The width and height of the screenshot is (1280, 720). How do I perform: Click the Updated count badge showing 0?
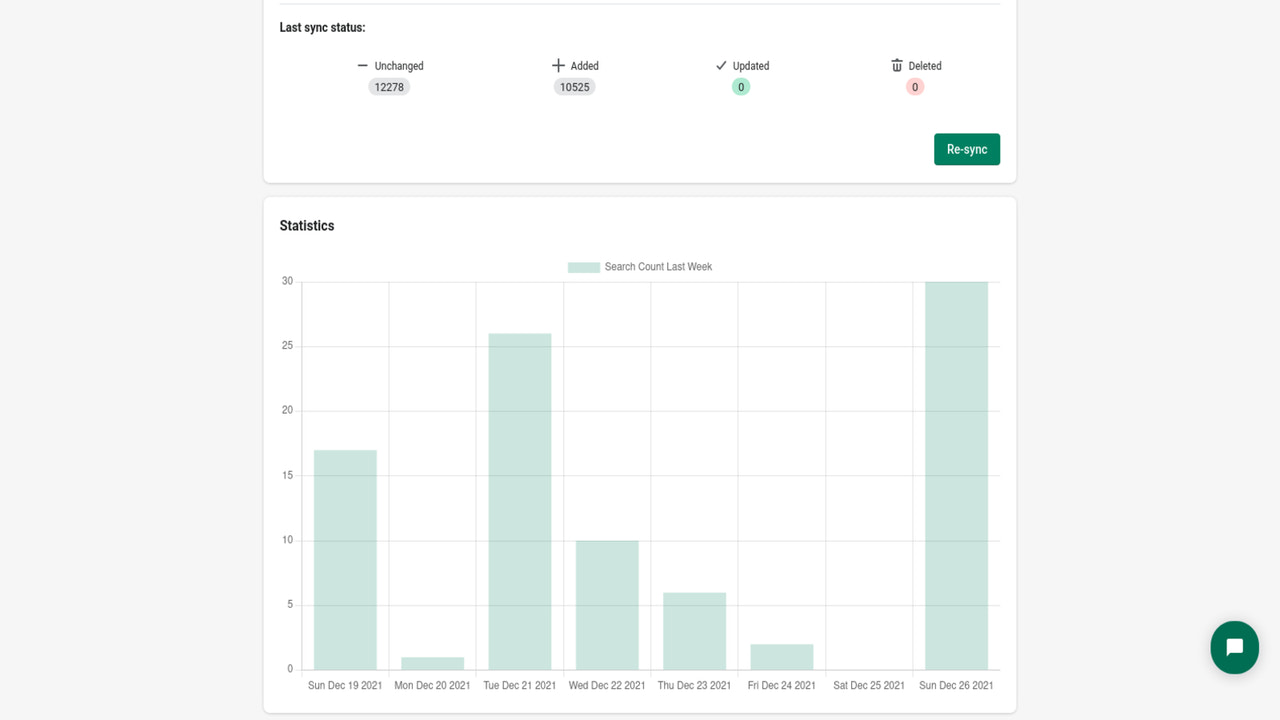(x=740, y=87)
